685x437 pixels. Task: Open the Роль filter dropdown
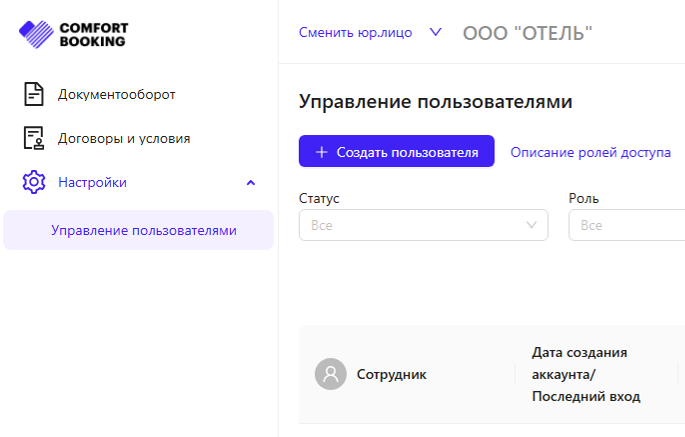coord(625,225)
